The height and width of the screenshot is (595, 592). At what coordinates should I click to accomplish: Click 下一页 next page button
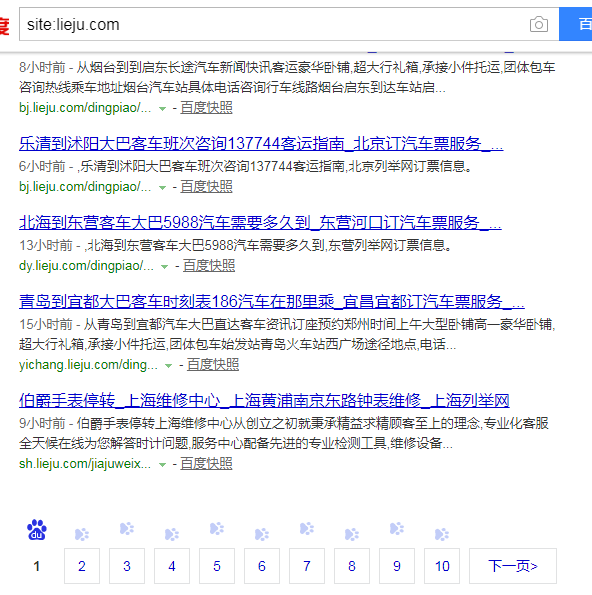(x=513, y=566)
